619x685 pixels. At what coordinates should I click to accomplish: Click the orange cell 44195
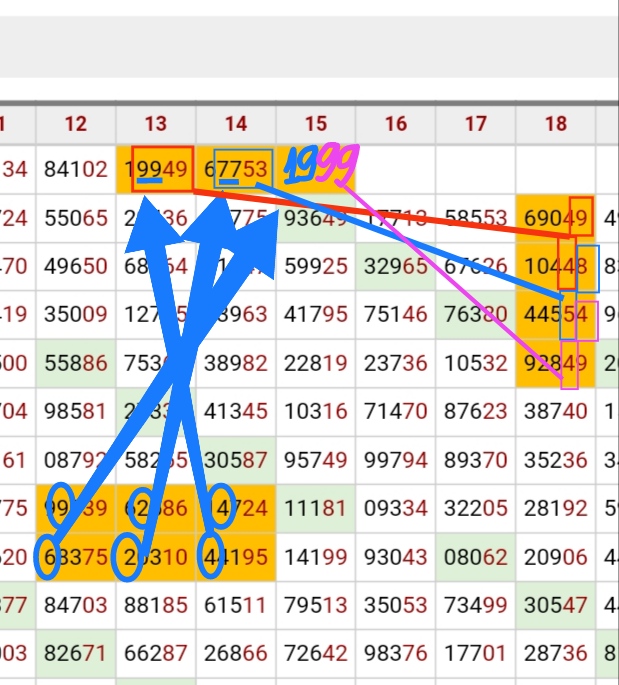[236, 557]
